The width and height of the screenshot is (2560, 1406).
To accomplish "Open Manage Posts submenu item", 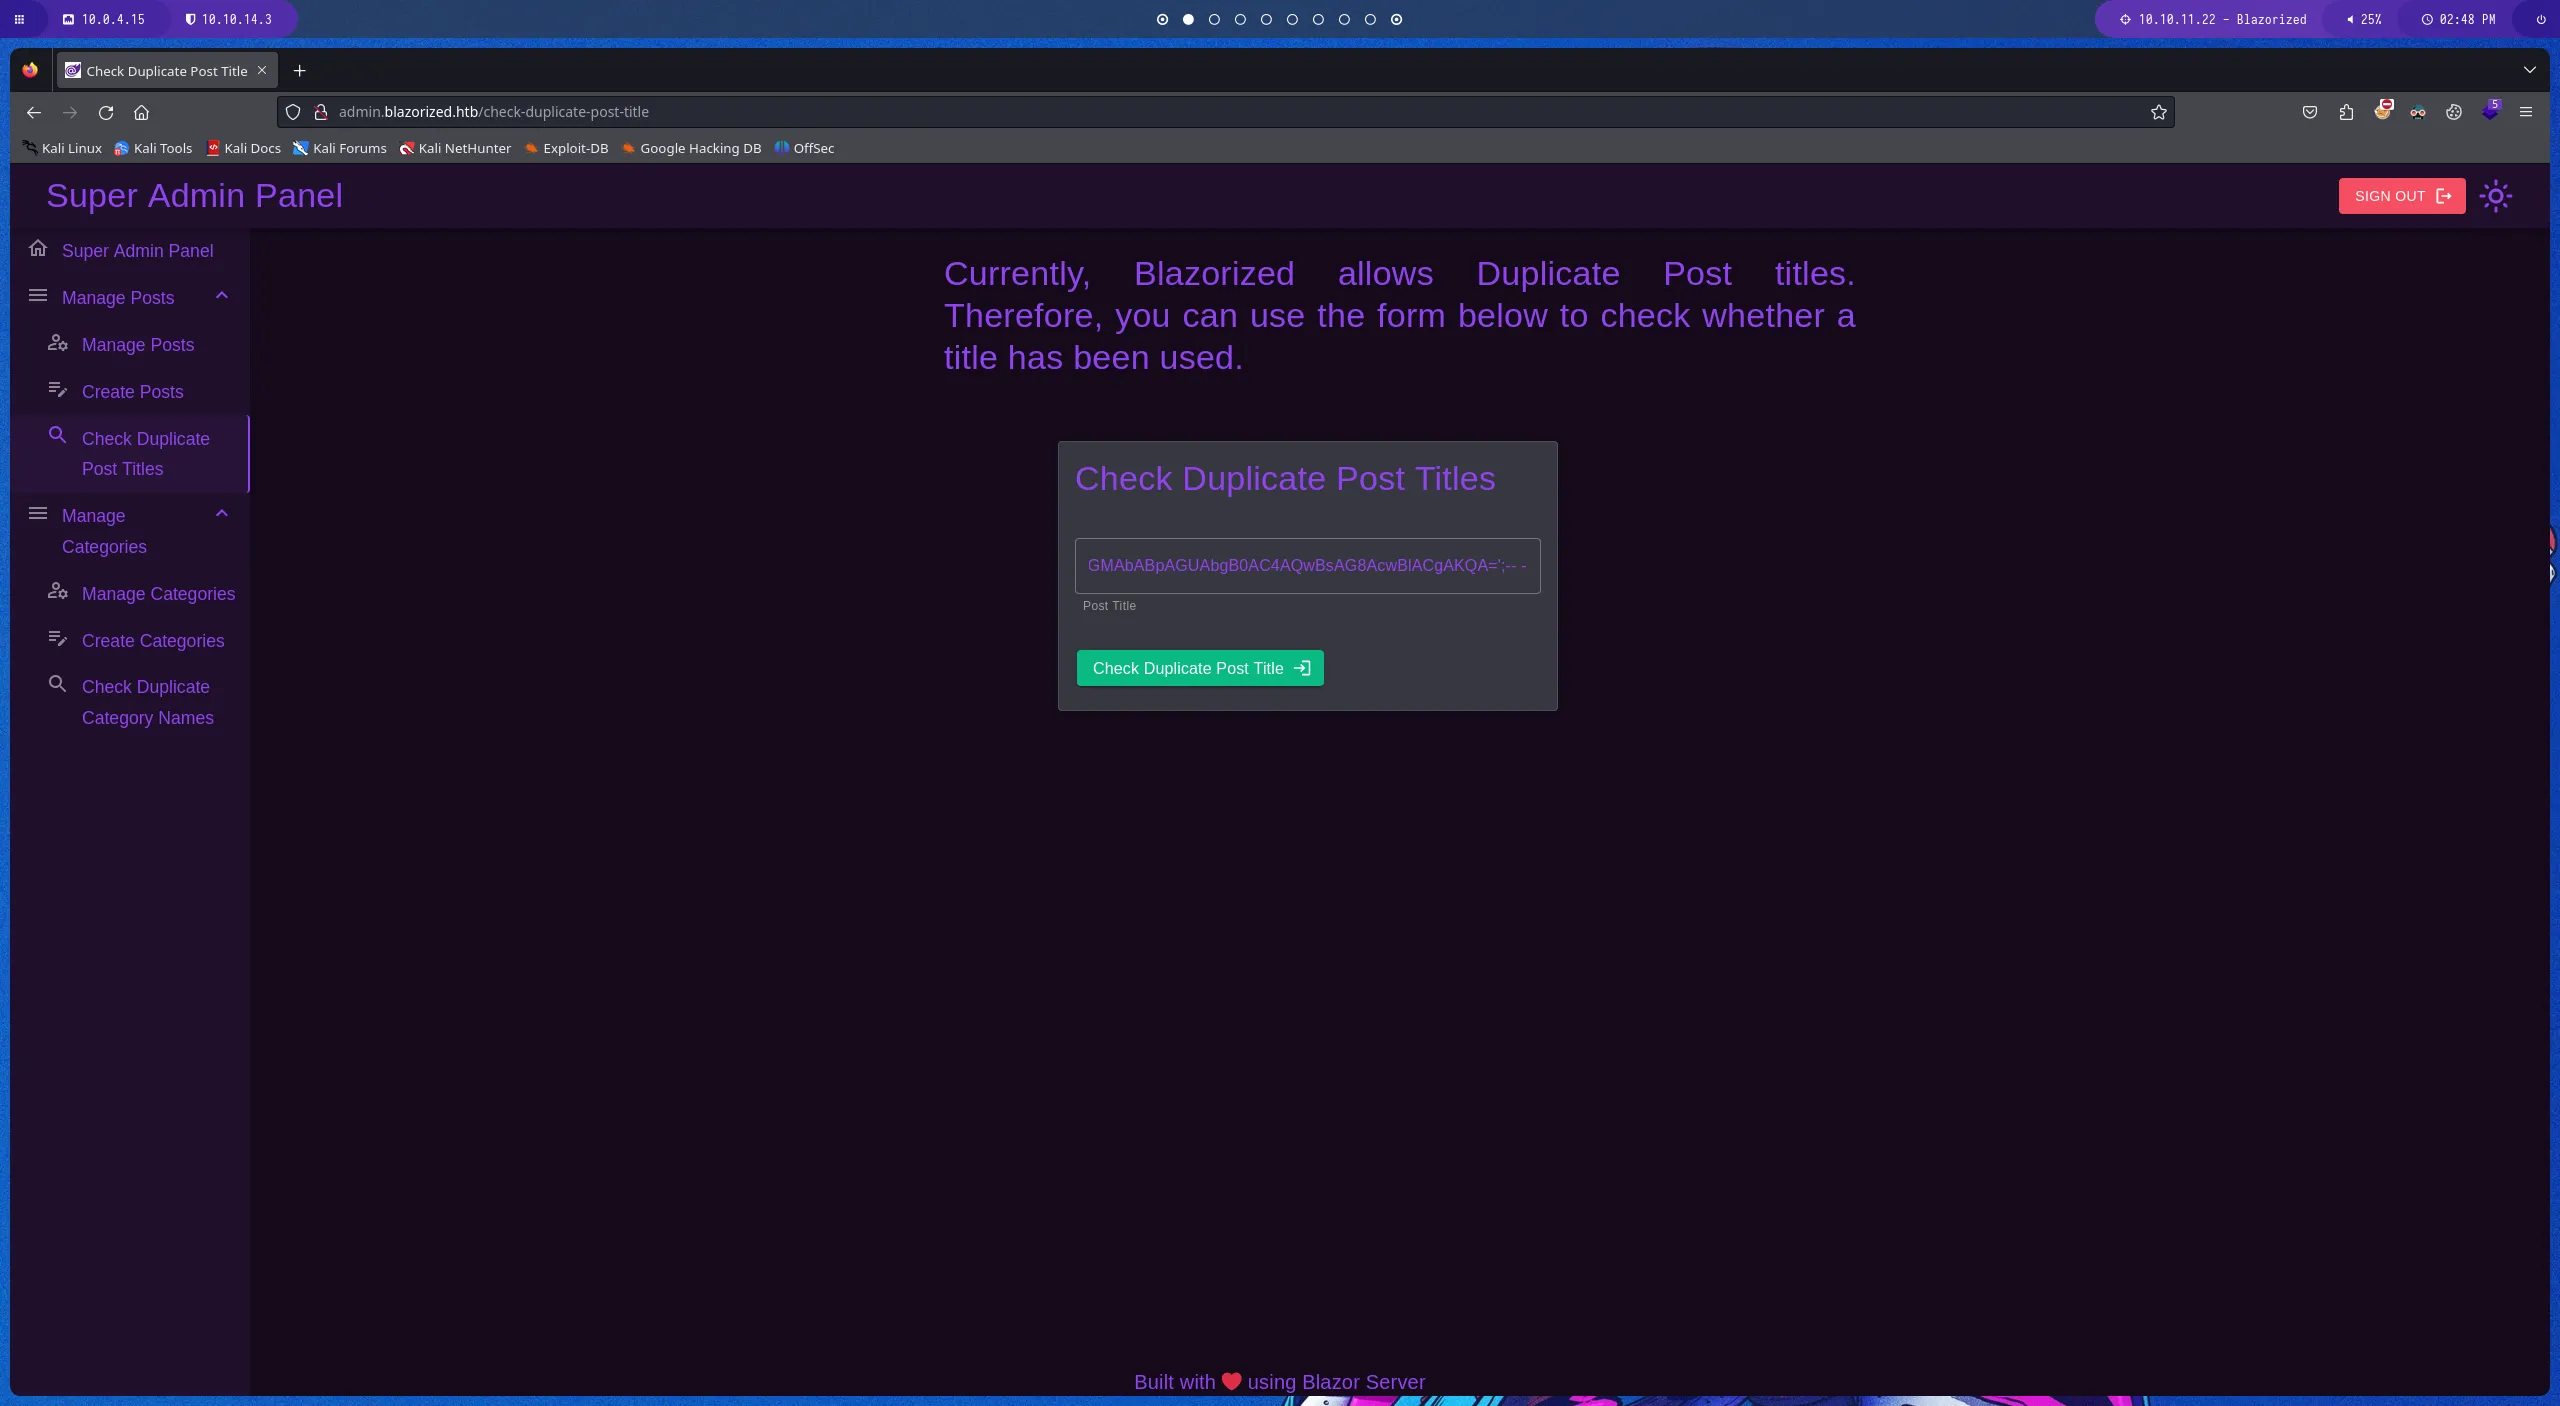I will click(x=138, y=345).
